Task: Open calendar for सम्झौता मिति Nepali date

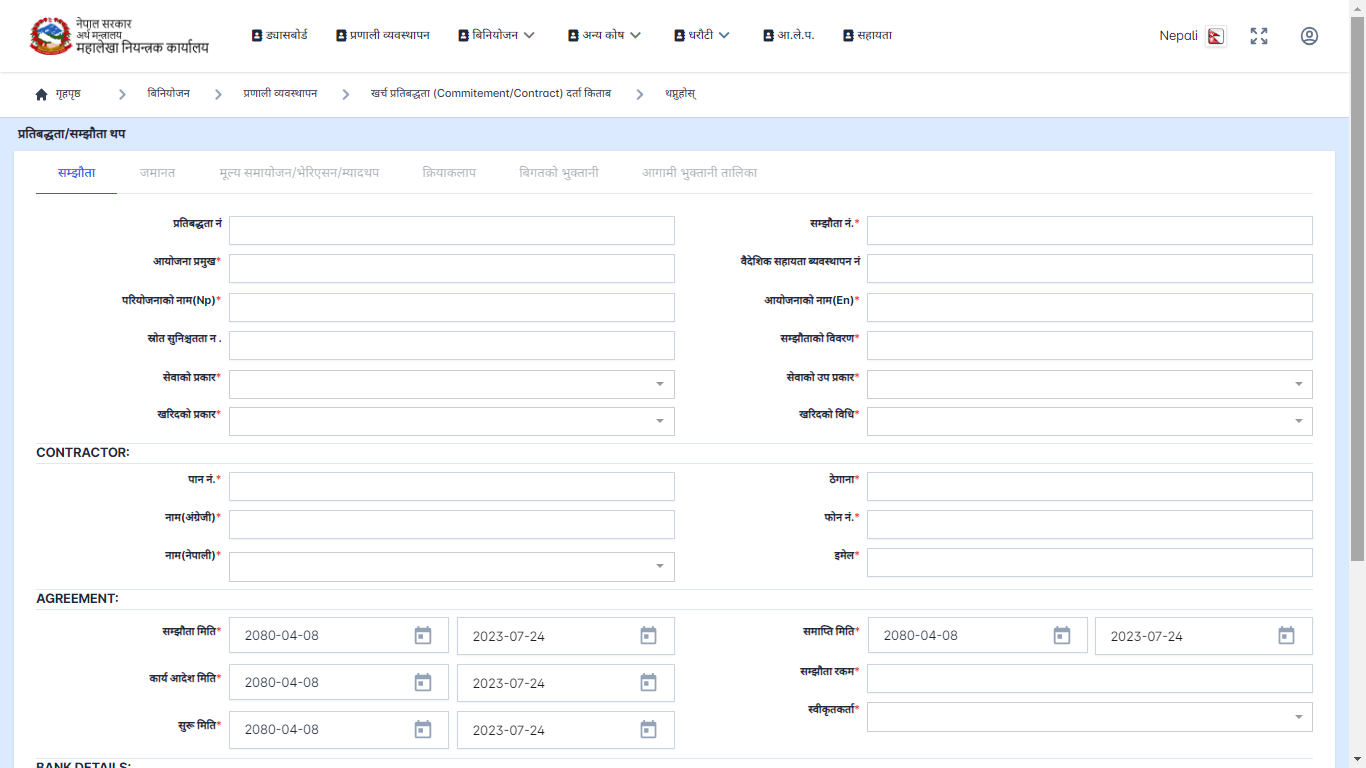Action: click(x=423, y=636)
